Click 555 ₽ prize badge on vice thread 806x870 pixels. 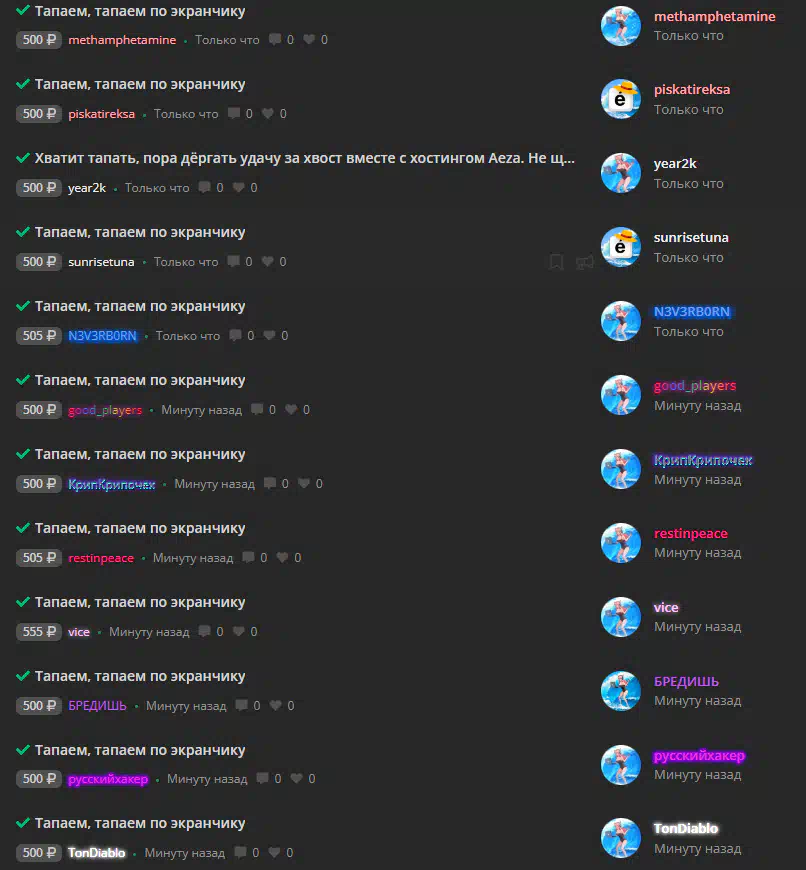39,631
